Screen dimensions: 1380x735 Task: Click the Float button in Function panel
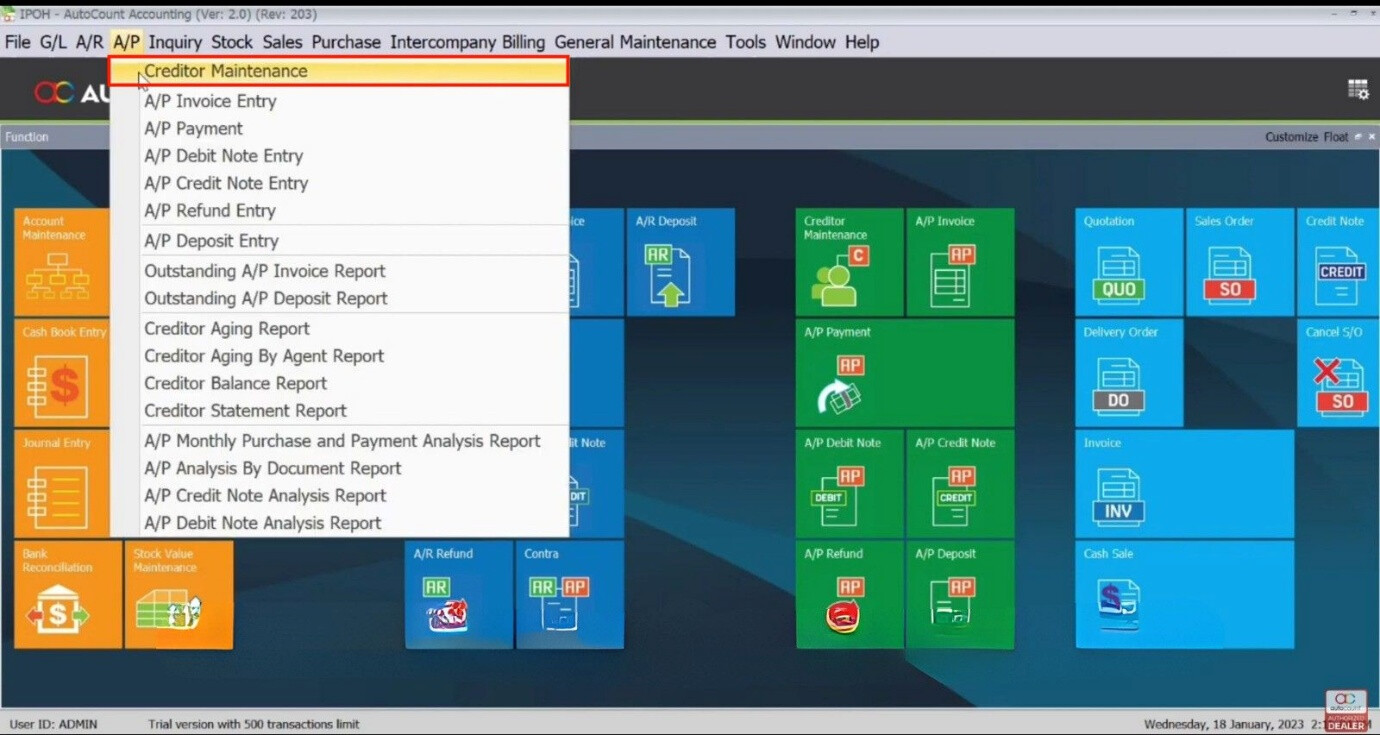[x=1335, y=137]
